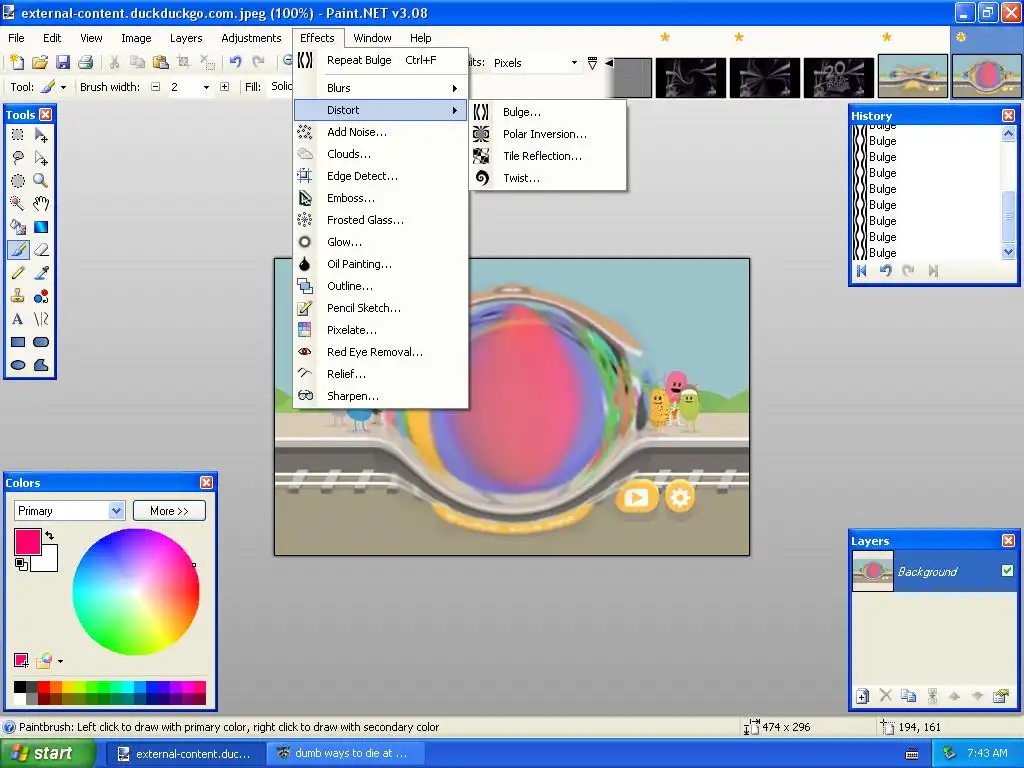Screen dimensions: 1024x768
Task: Expand the Blurs submenu
Action: click(381, 88)
